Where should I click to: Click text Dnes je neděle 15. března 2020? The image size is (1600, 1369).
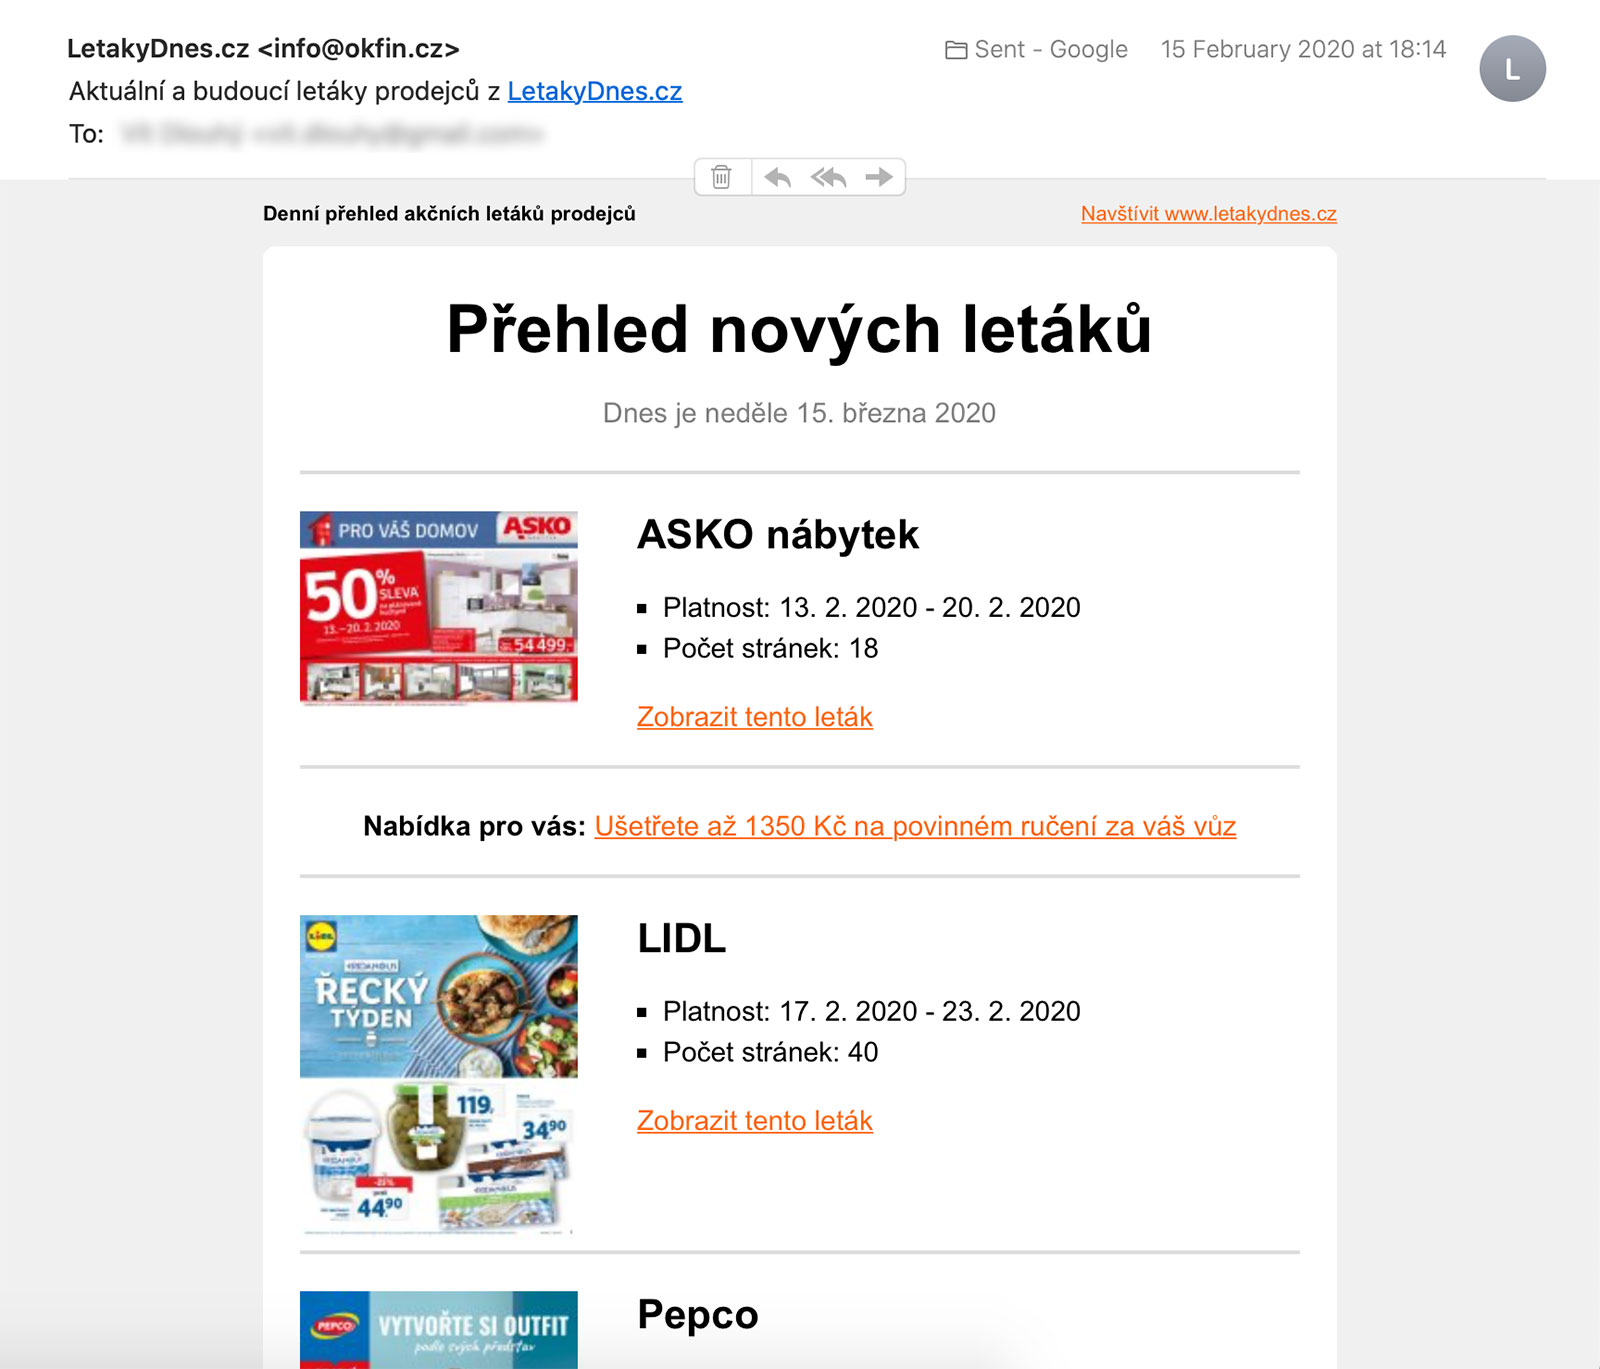point(800,413)
